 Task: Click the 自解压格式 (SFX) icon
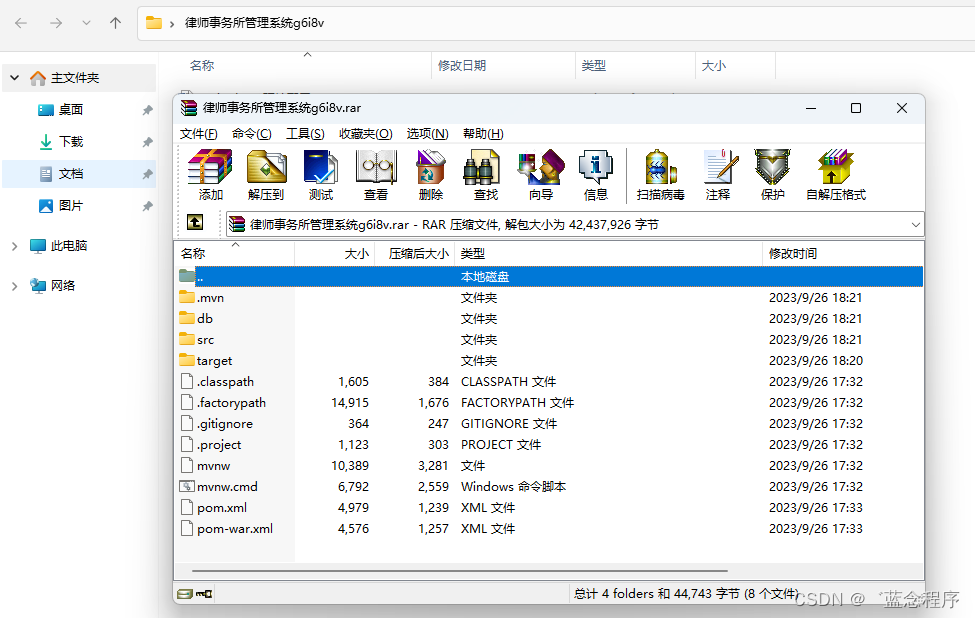(836, 168)
